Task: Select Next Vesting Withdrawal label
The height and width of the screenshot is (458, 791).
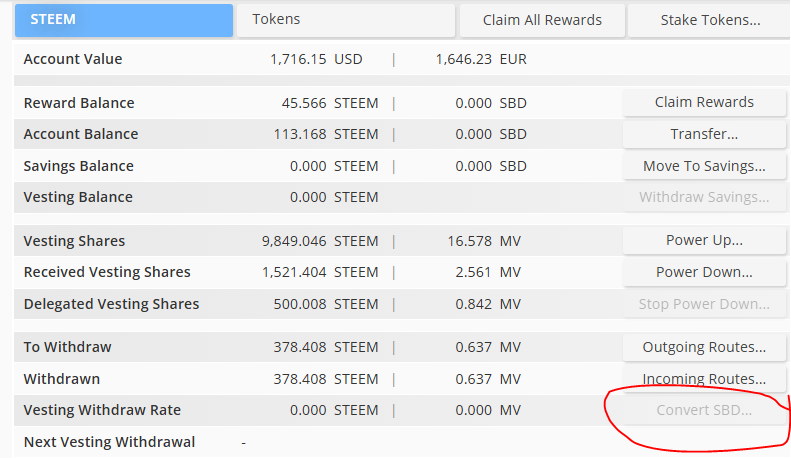Action: [109, 442]
